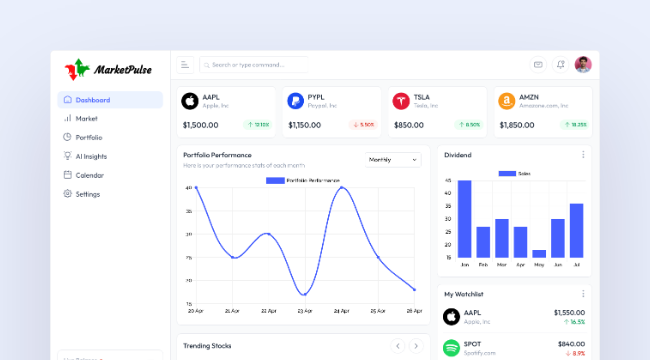
Task: Click the Market bar-chart icon
Action: coord(68,118)
